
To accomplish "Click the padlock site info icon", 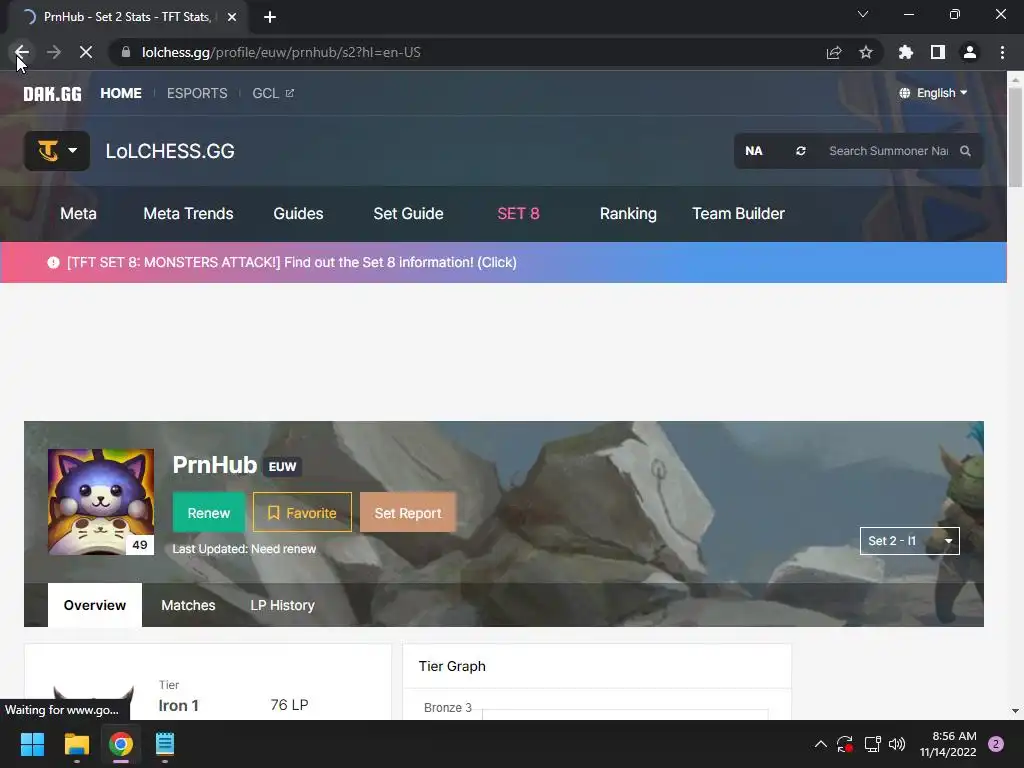I will pos(126,52).
